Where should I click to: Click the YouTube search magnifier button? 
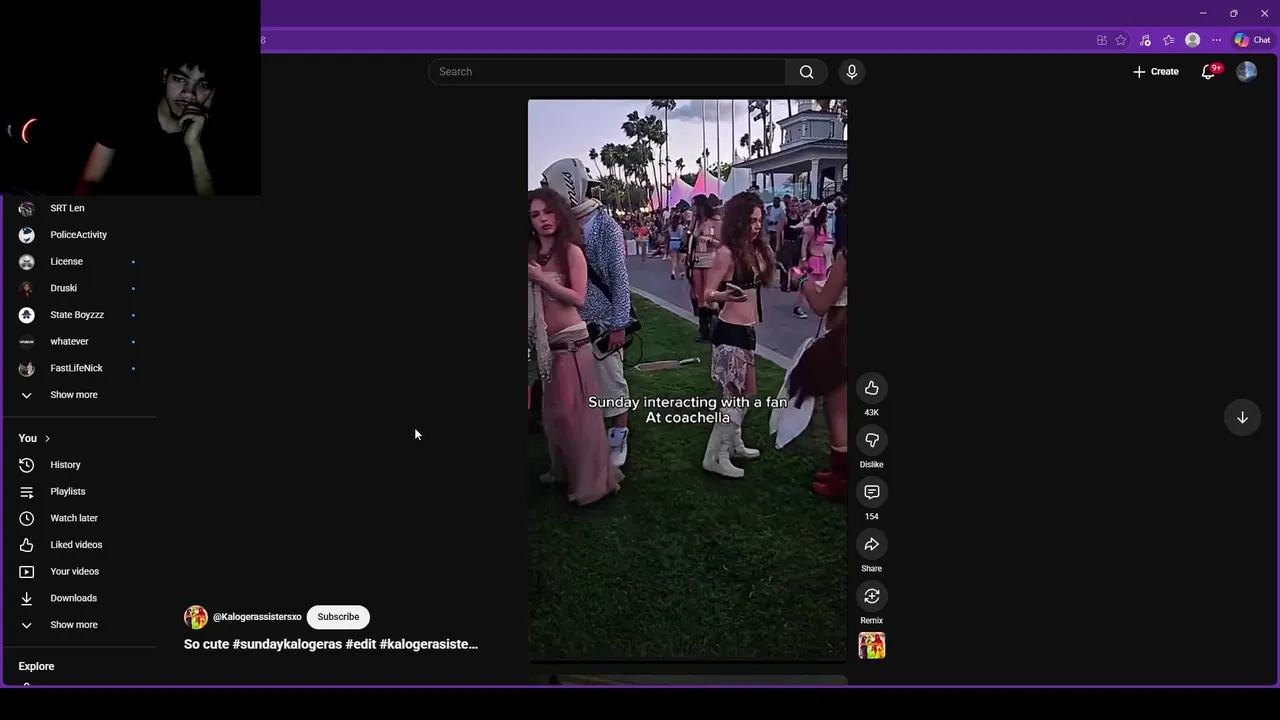(806, 72)
